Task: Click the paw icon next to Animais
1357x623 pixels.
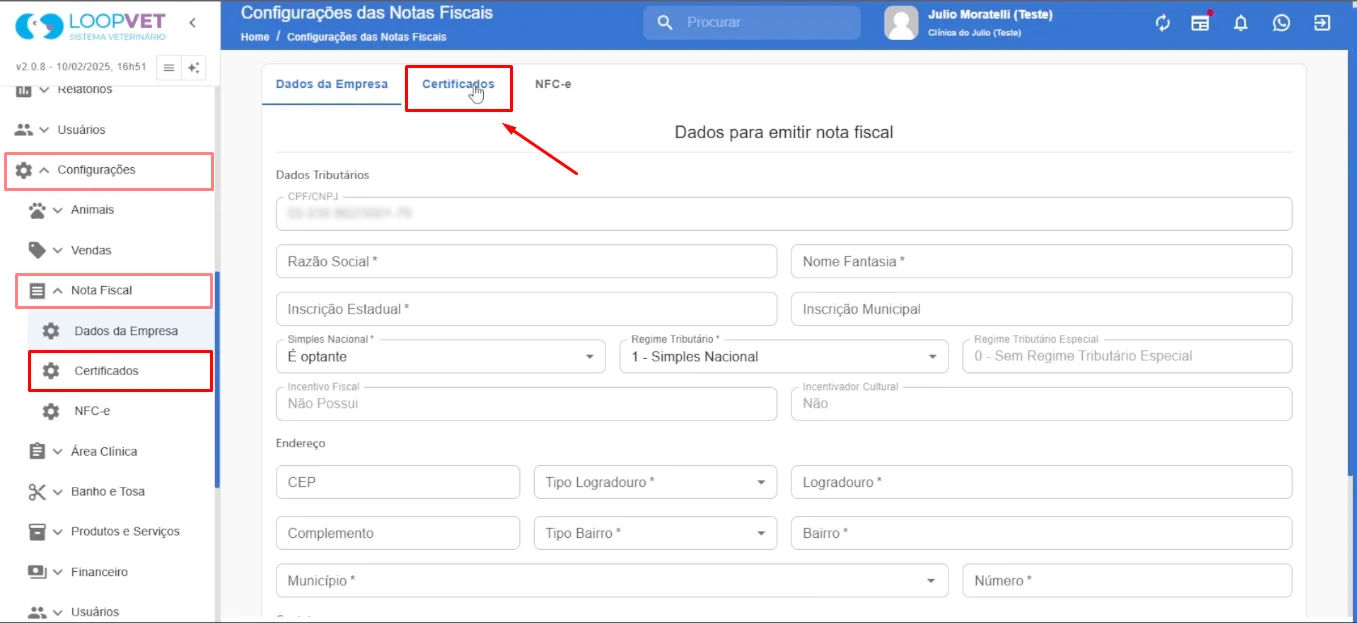Action: 37,210
